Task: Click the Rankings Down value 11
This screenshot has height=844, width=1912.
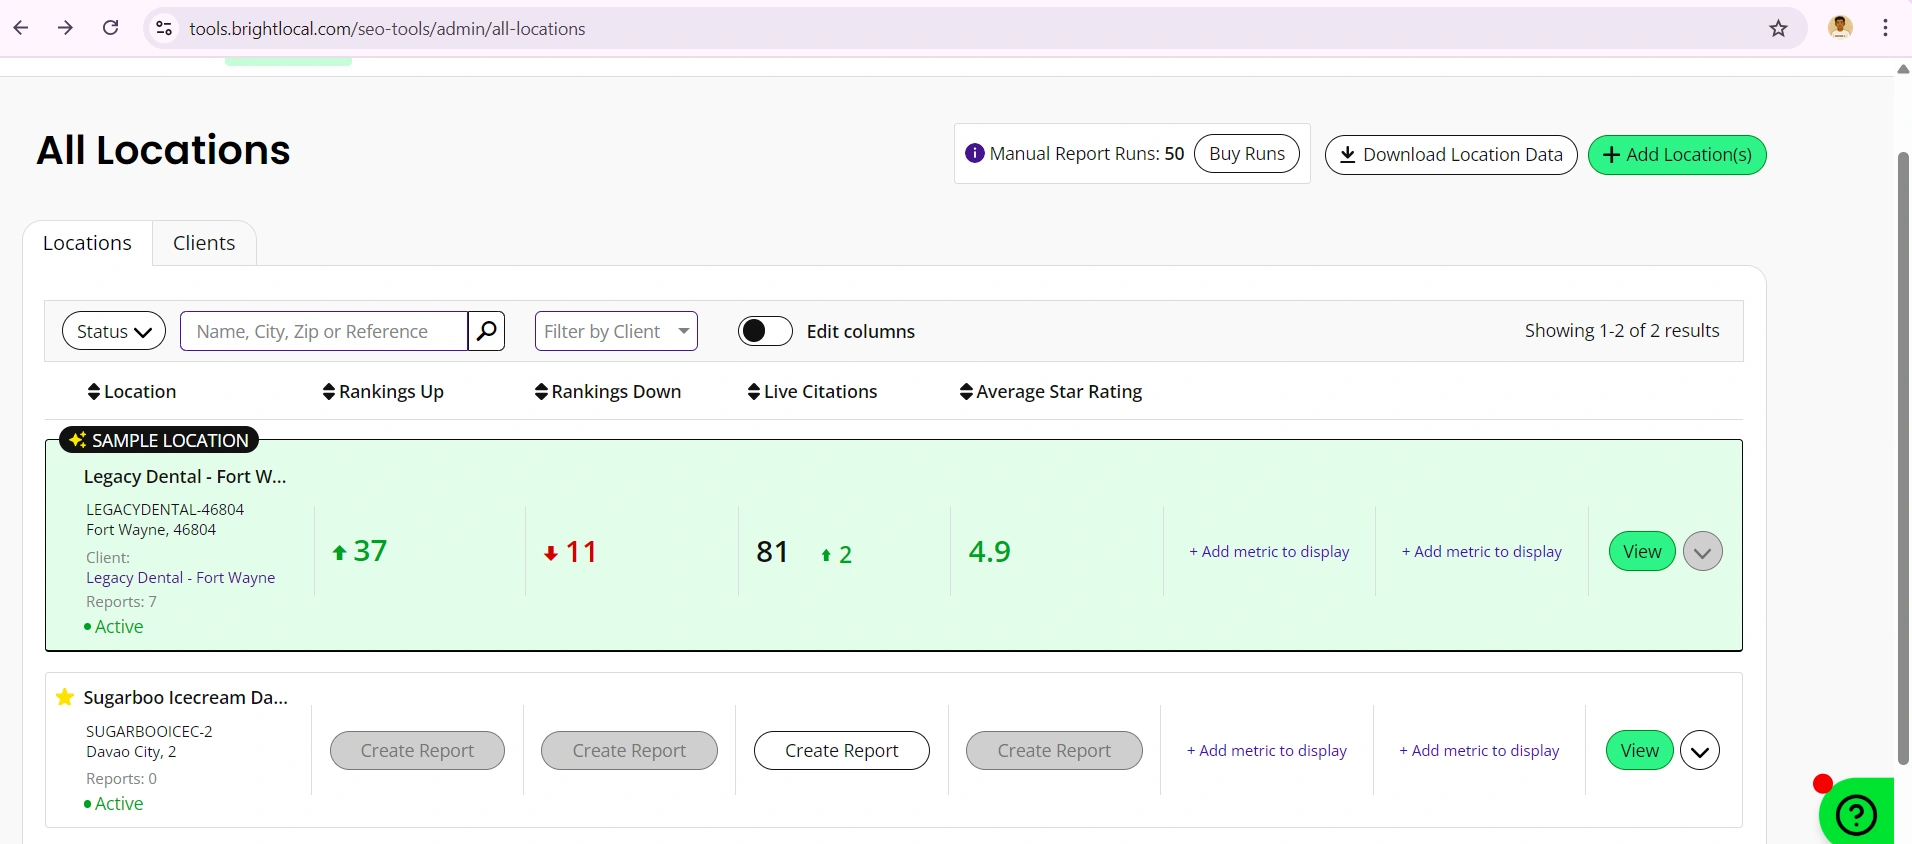Action: (581, 552)
